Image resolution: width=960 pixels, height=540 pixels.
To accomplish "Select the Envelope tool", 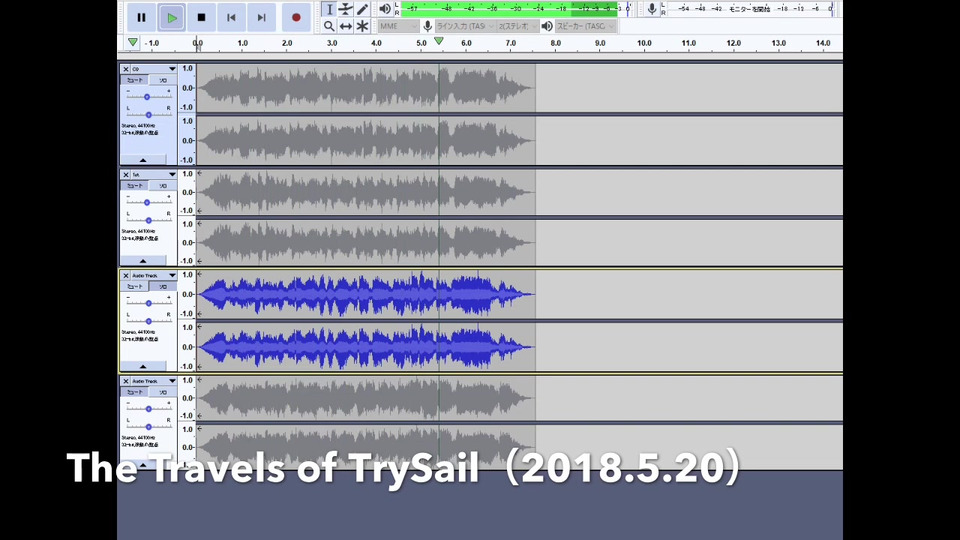I will [x=346, y=9].
